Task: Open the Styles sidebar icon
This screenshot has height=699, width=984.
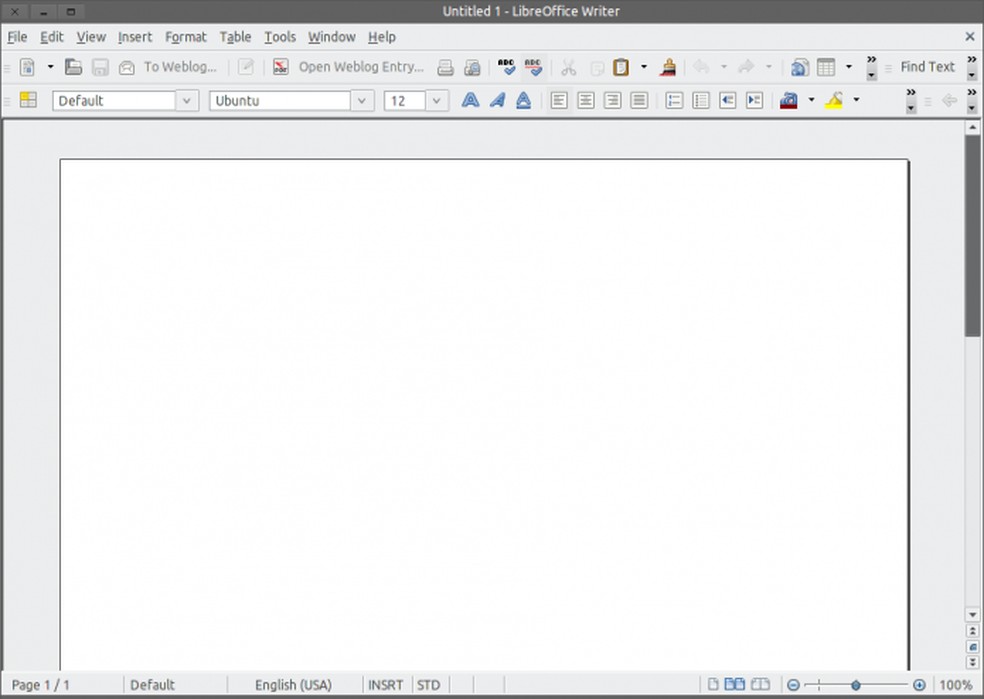Action: click(27, 100)
